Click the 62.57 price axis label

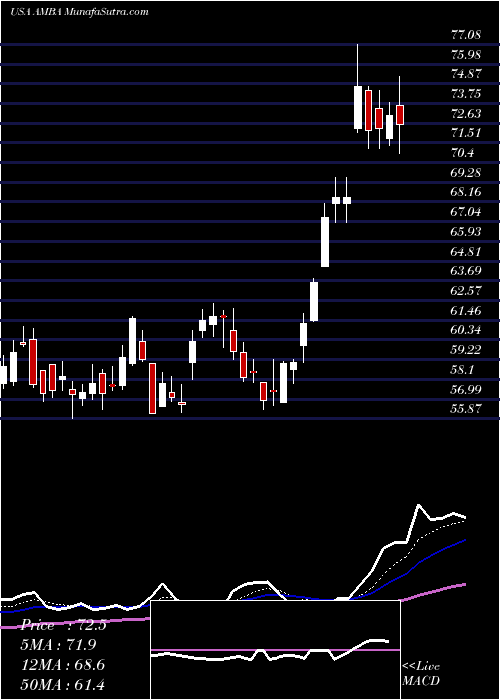[x=467, y=291]
